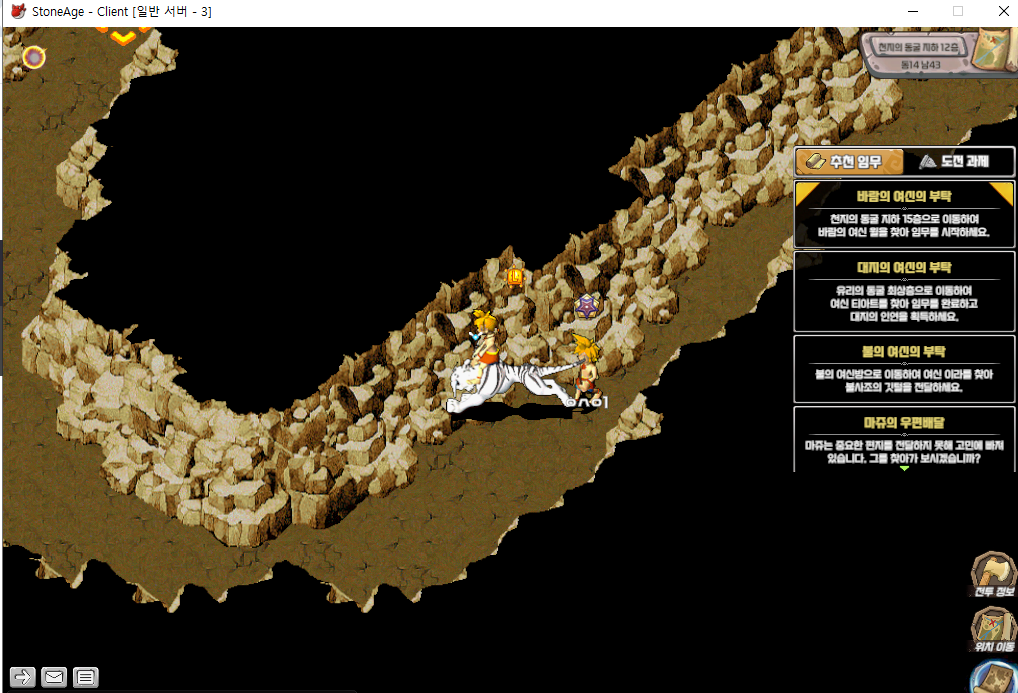Select the 마쥬의 우편배달 quest
Viewport: 1018px width, 693px height.
point(904,438)
